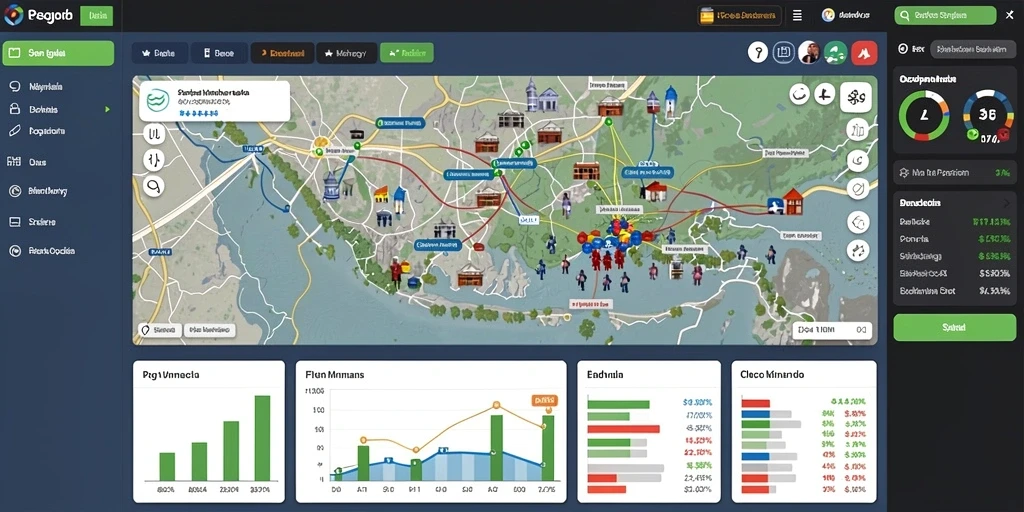Open the gray dropdown field in the right panel
The width and height of the screenshot is (1024, 512).
coord(973,49)
